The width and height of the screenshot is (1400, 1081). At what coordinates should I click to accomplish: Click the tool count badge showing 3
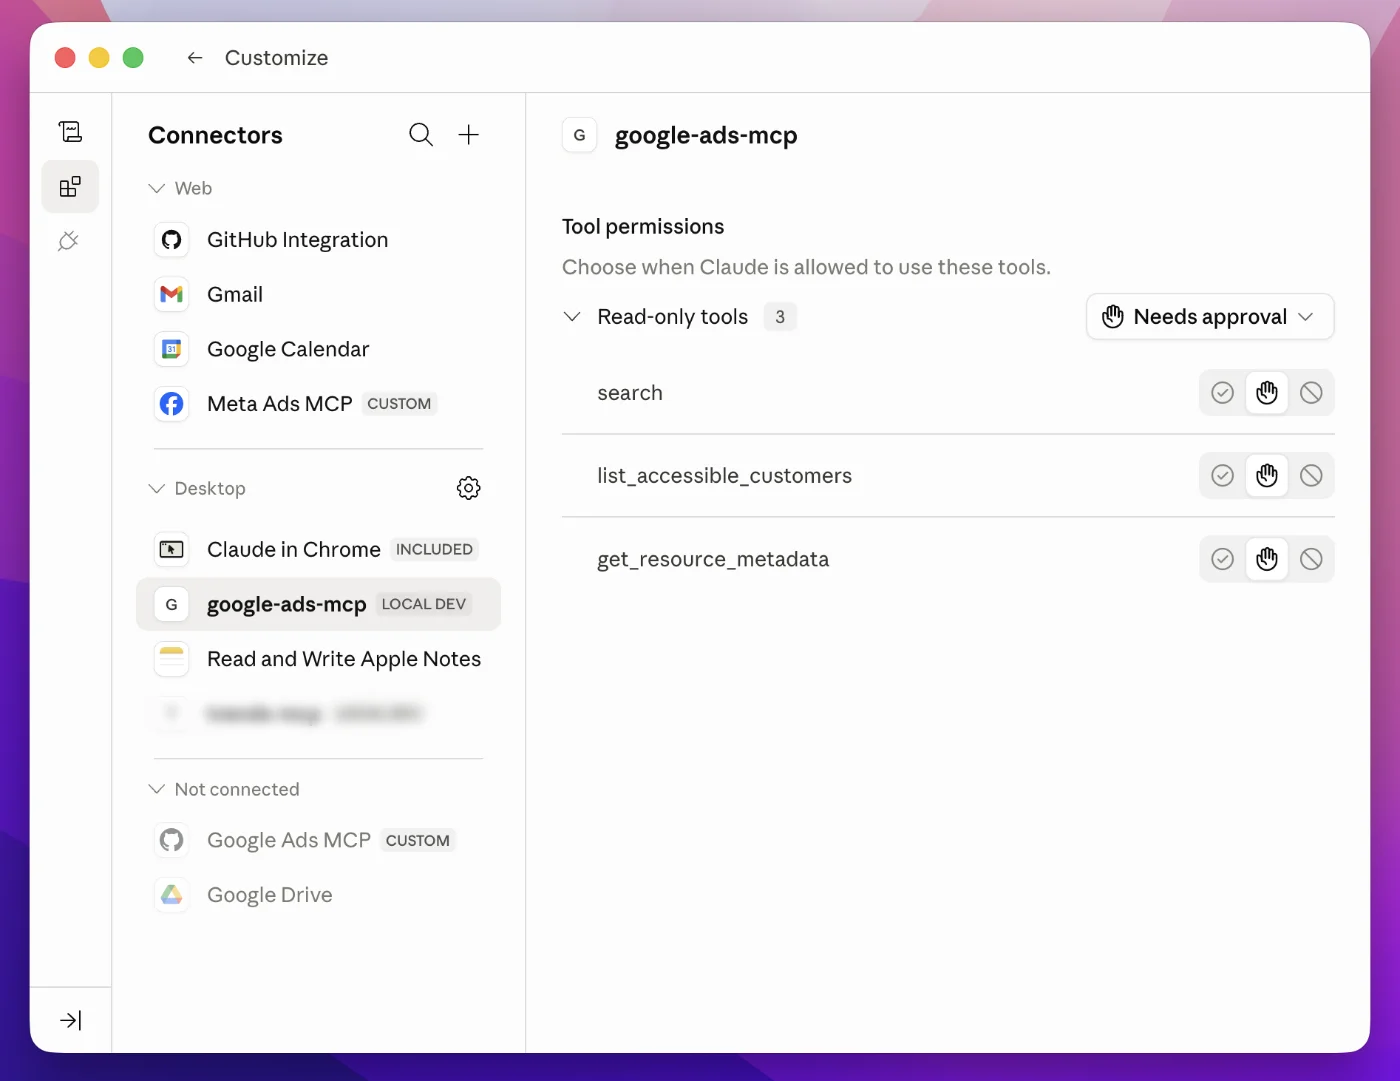point(780,317)
